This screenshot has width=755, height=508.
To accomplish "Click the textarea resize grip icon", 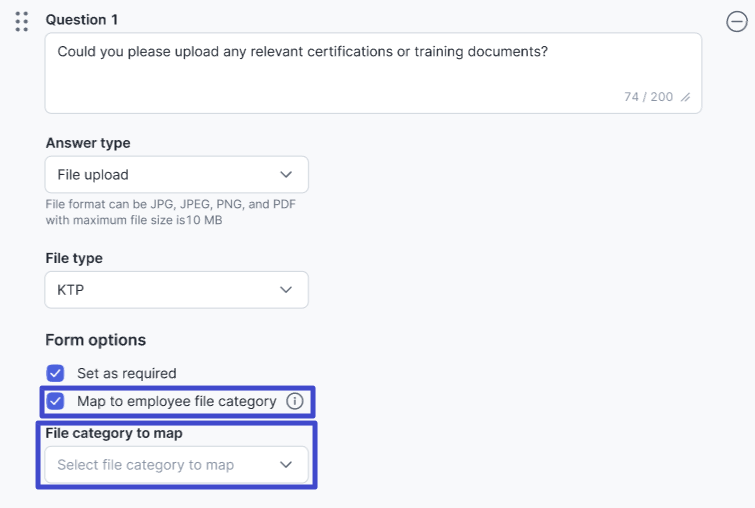I will point(686,97).
